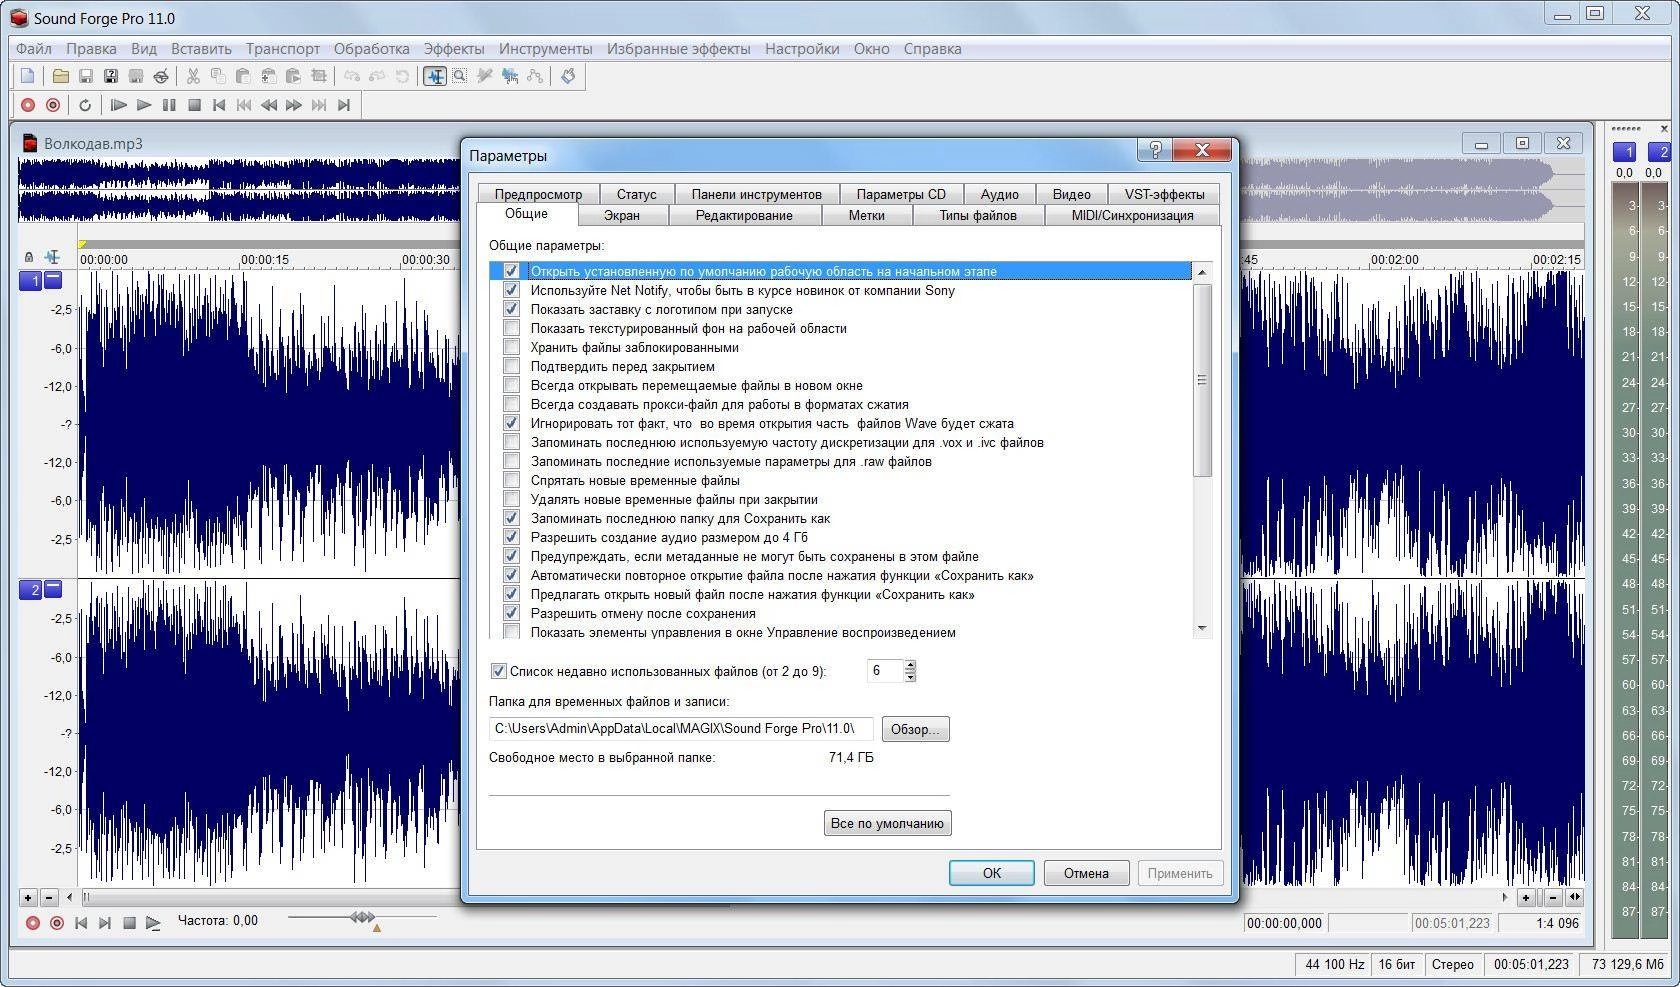Image resolution: width=1680 pixels, height=987 pixels.
Task: Click the Save floppy disk toolbar icon
Action: point(86,76)
